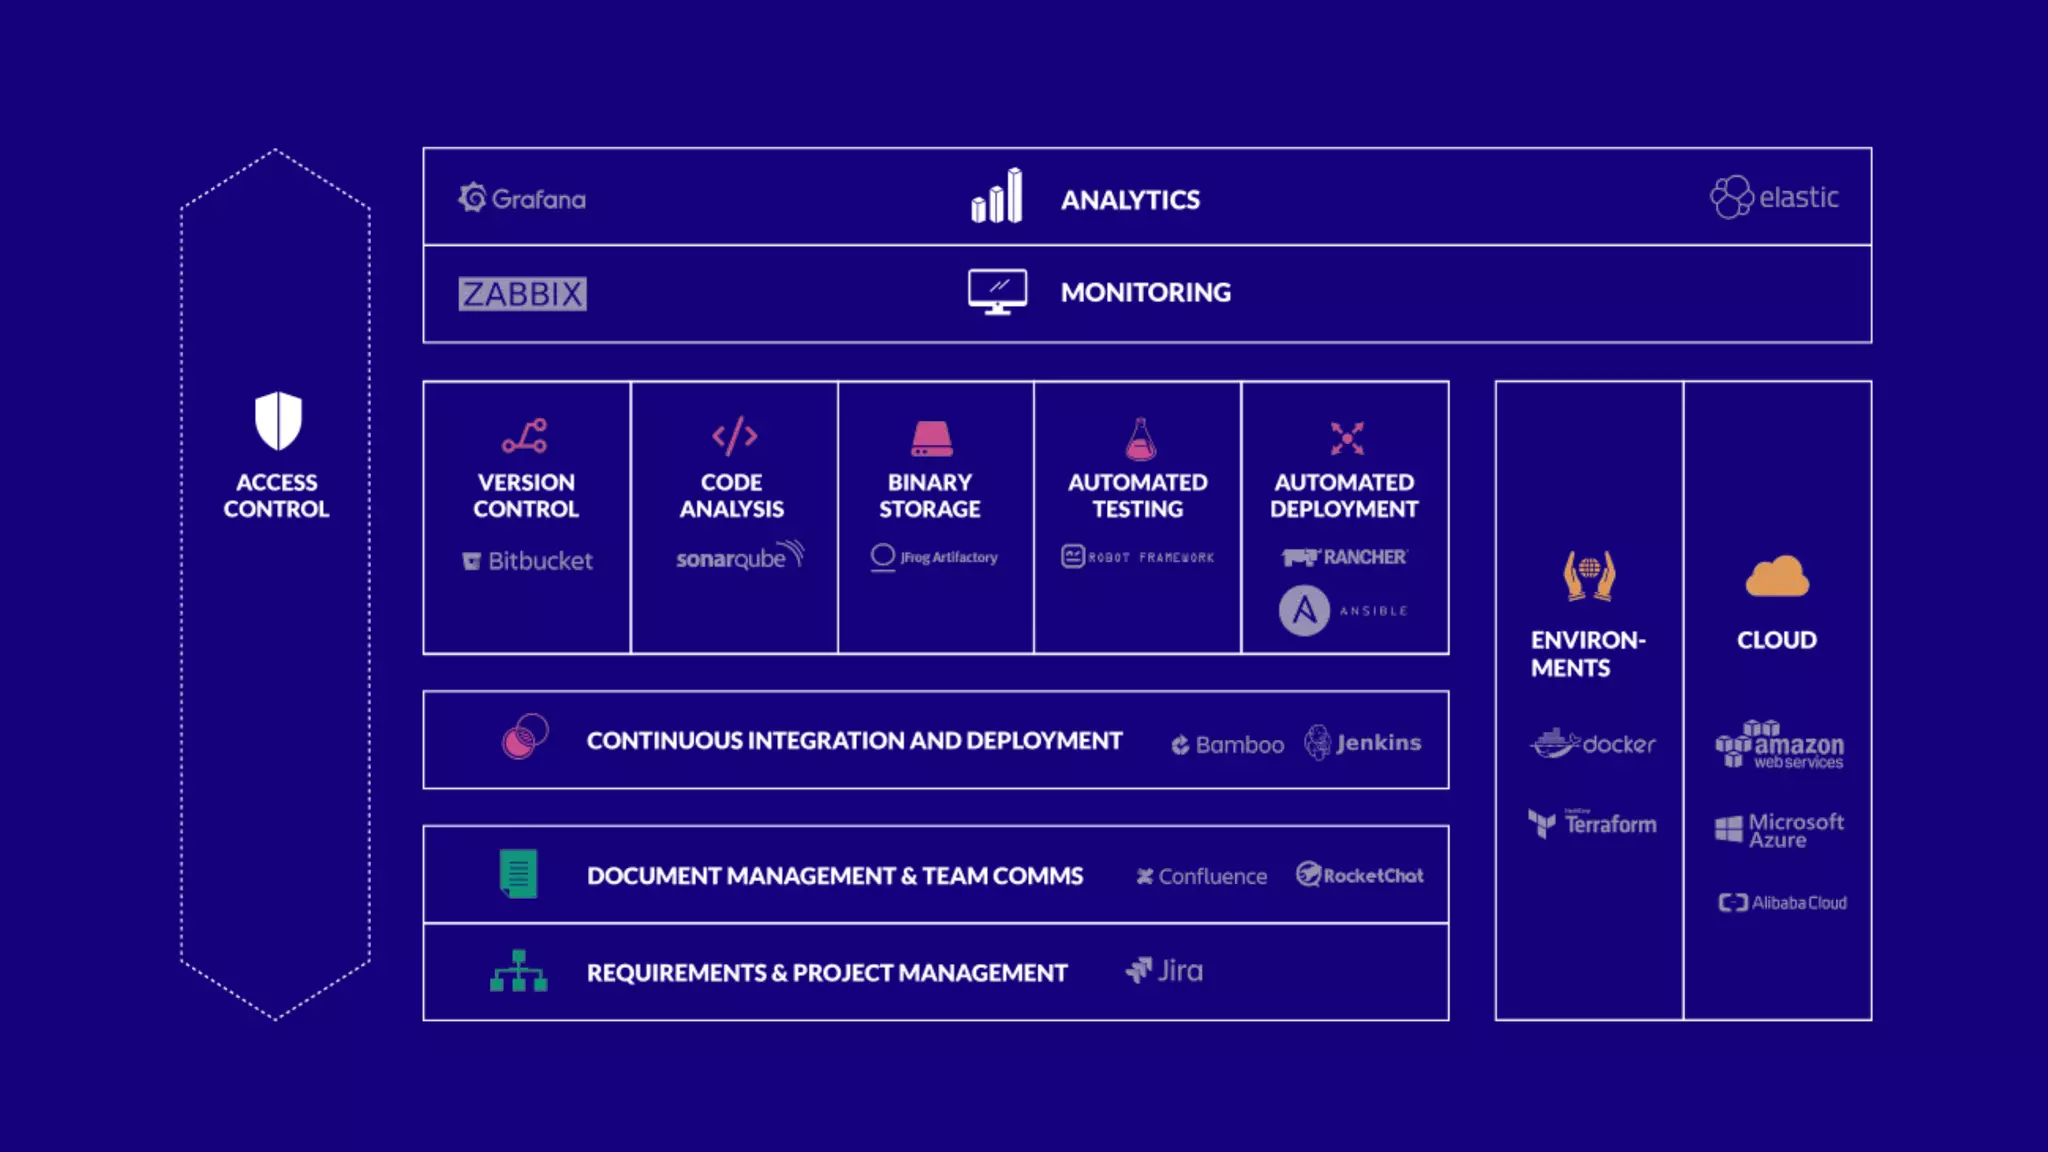Click the Jira logo

[1164, 971]
